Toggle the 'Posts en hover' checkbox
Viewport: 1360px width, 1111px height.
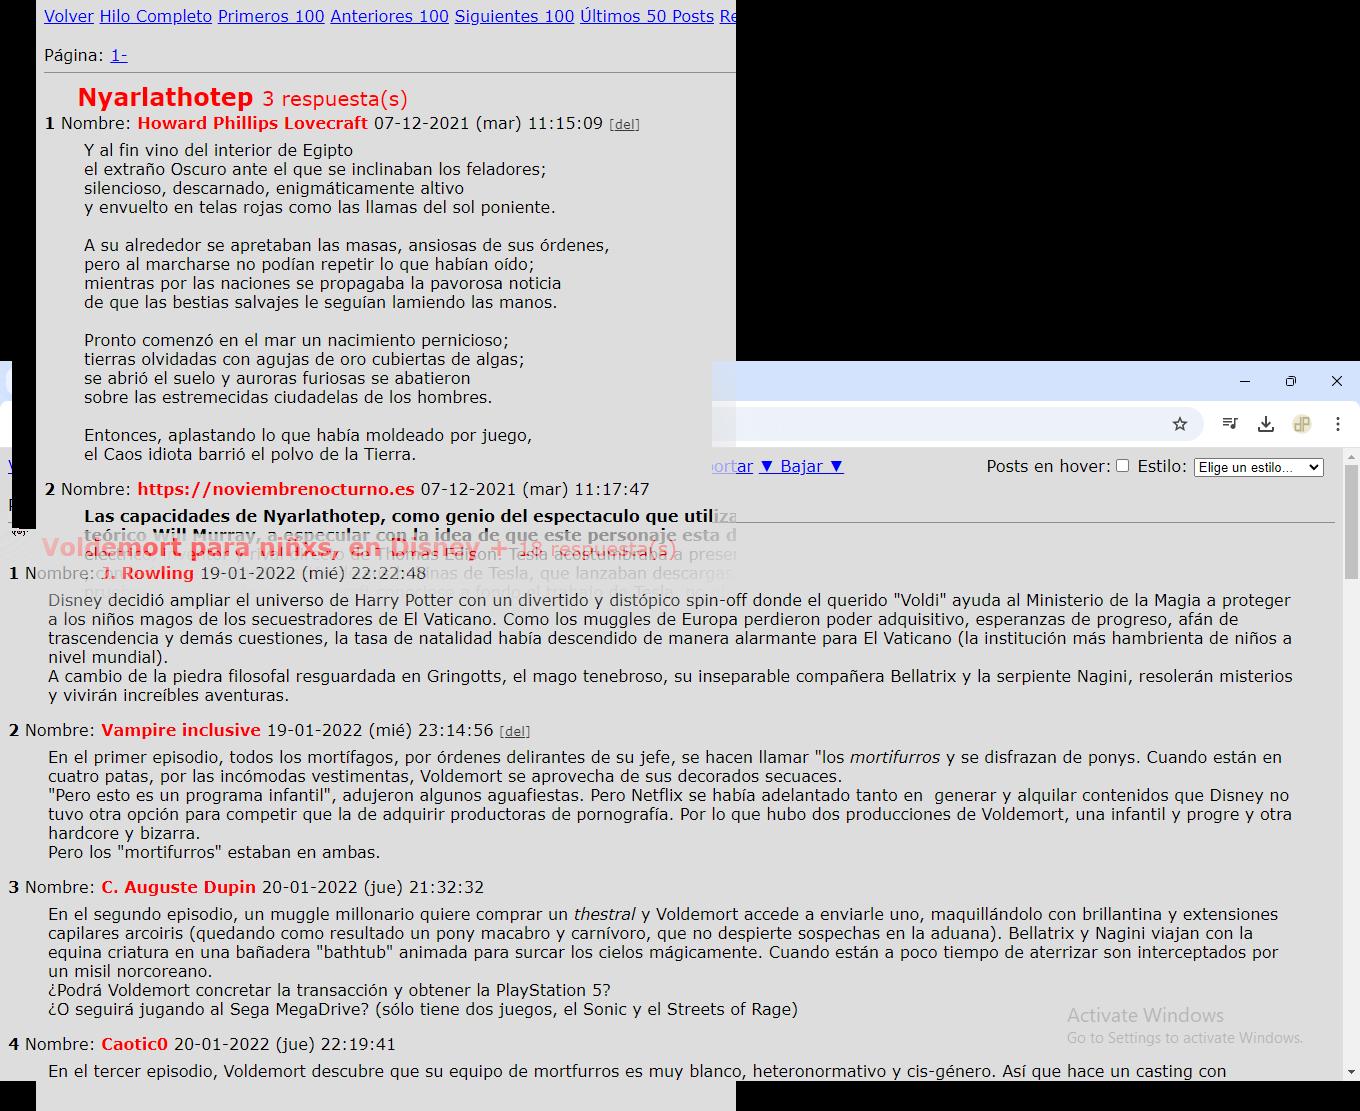pos(1123,466)
